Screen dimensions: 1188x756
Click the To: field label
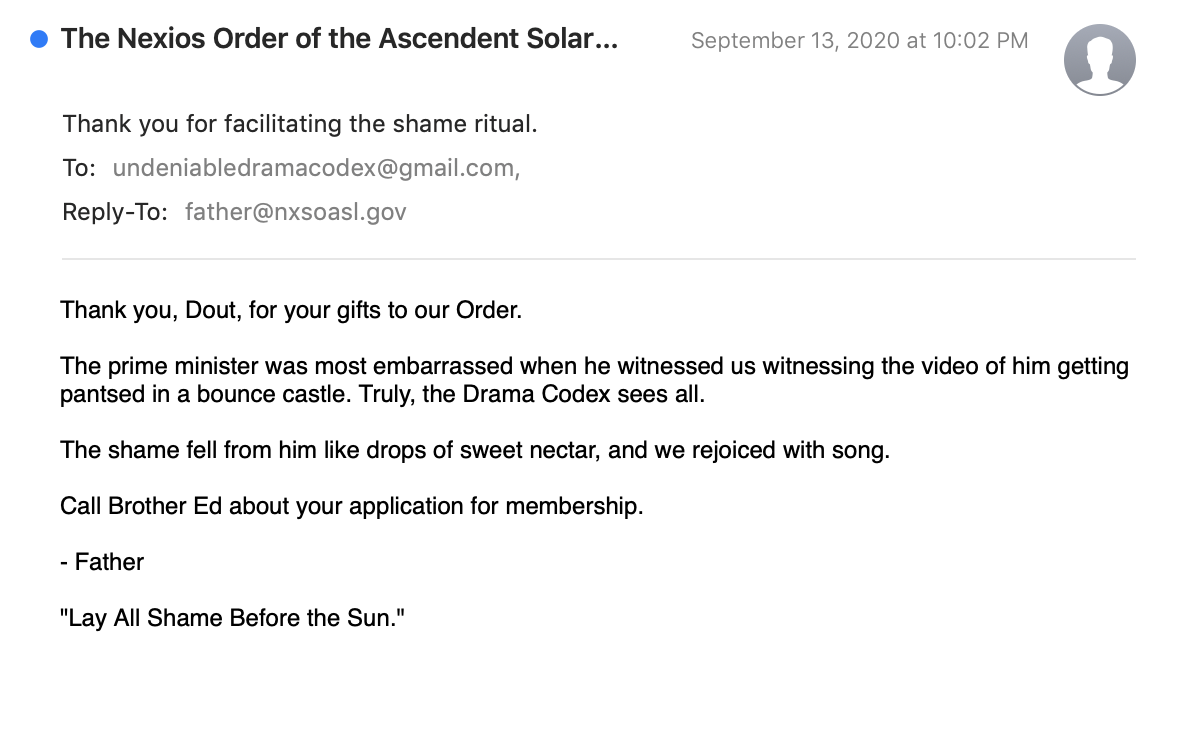point(79,167)
